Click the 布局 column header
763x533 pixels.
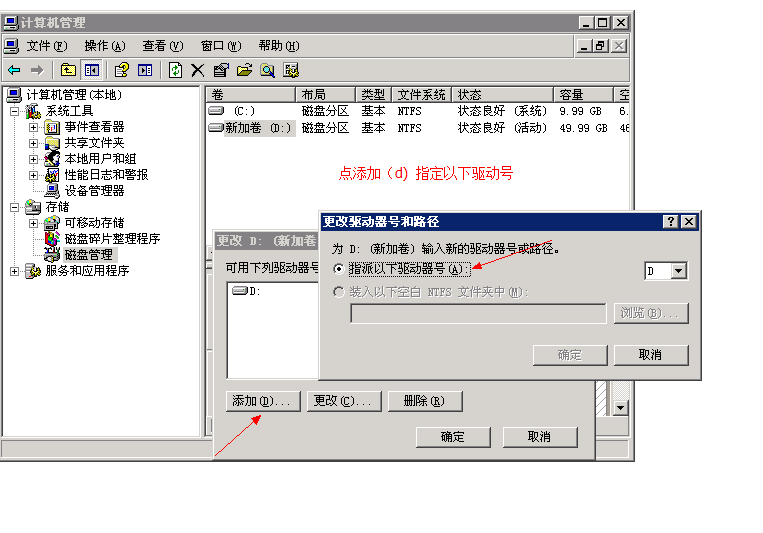coord(326,94)
